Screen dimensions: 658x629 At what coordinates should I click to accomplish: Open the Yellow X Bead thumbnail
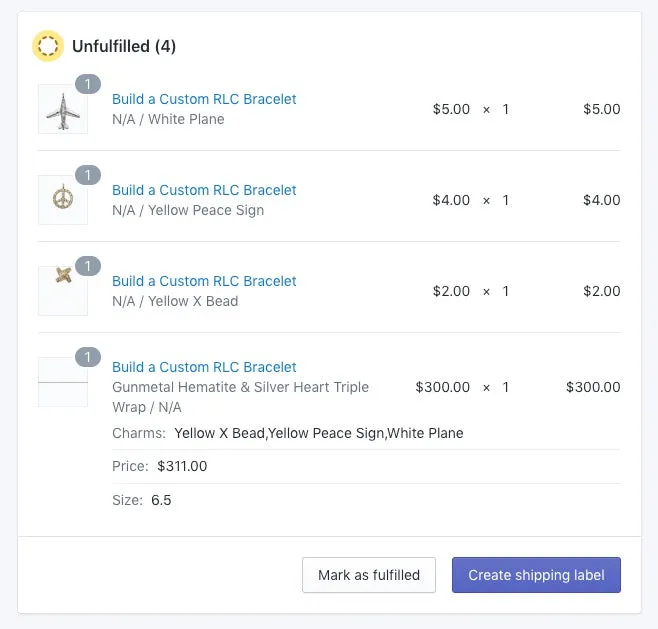[63, 291]
